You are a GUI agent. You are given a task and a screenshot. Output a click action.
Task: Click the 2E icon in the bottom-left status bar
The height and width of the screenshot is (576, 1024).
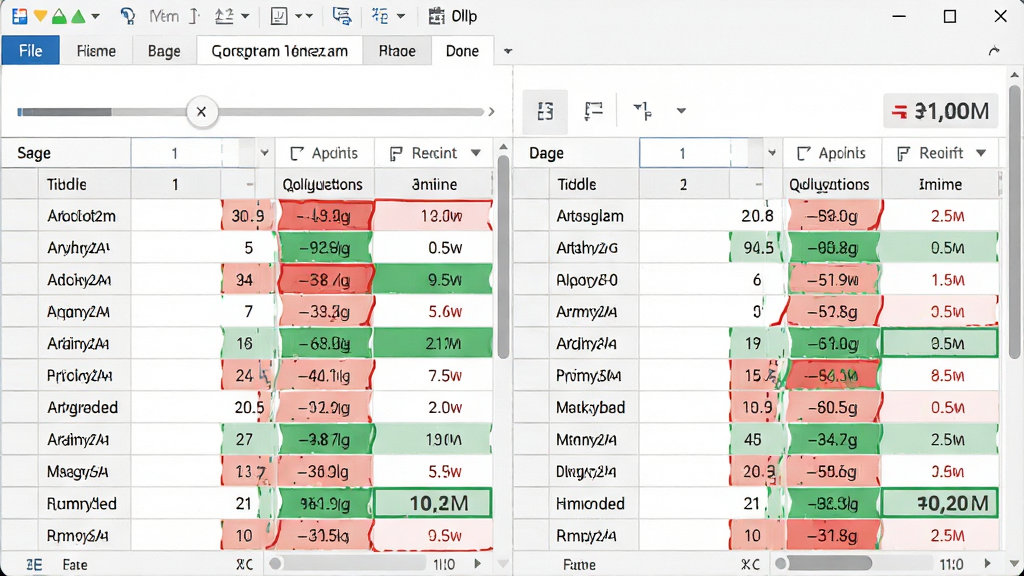tap(34, 565)
